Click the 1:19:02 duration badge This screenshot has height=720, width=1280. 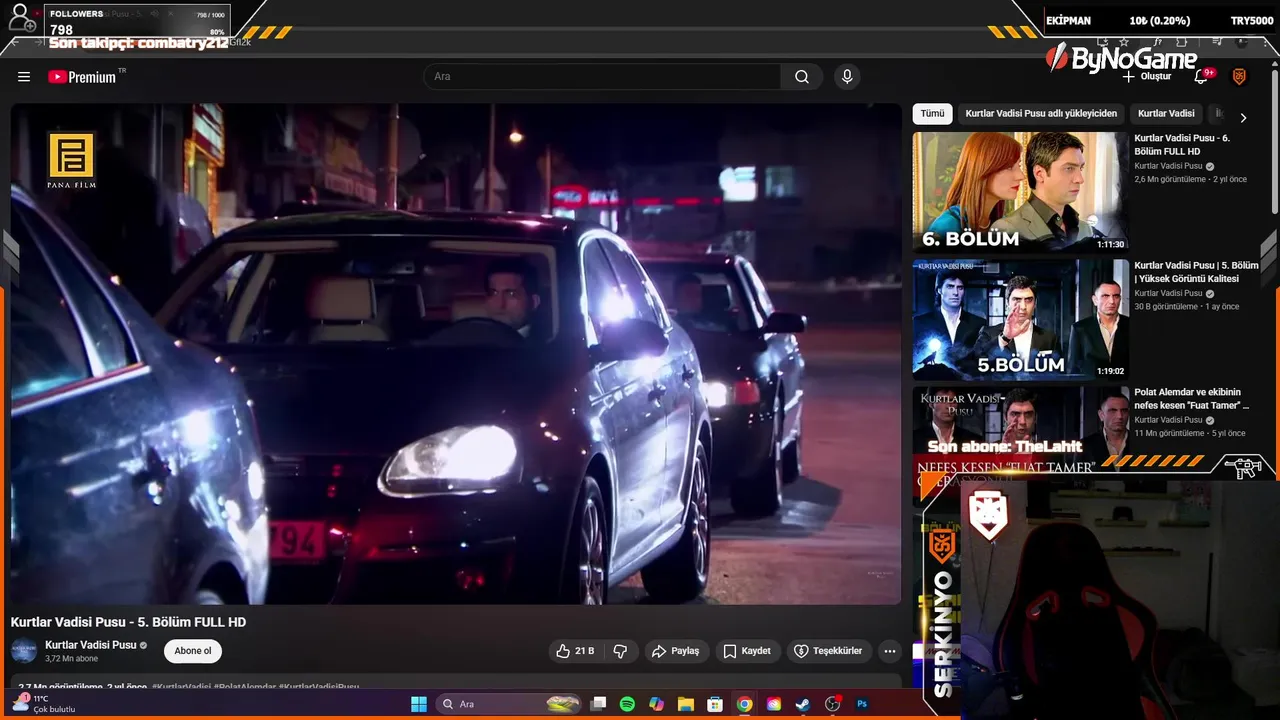pyautogui.click(x=1110, y=371)
